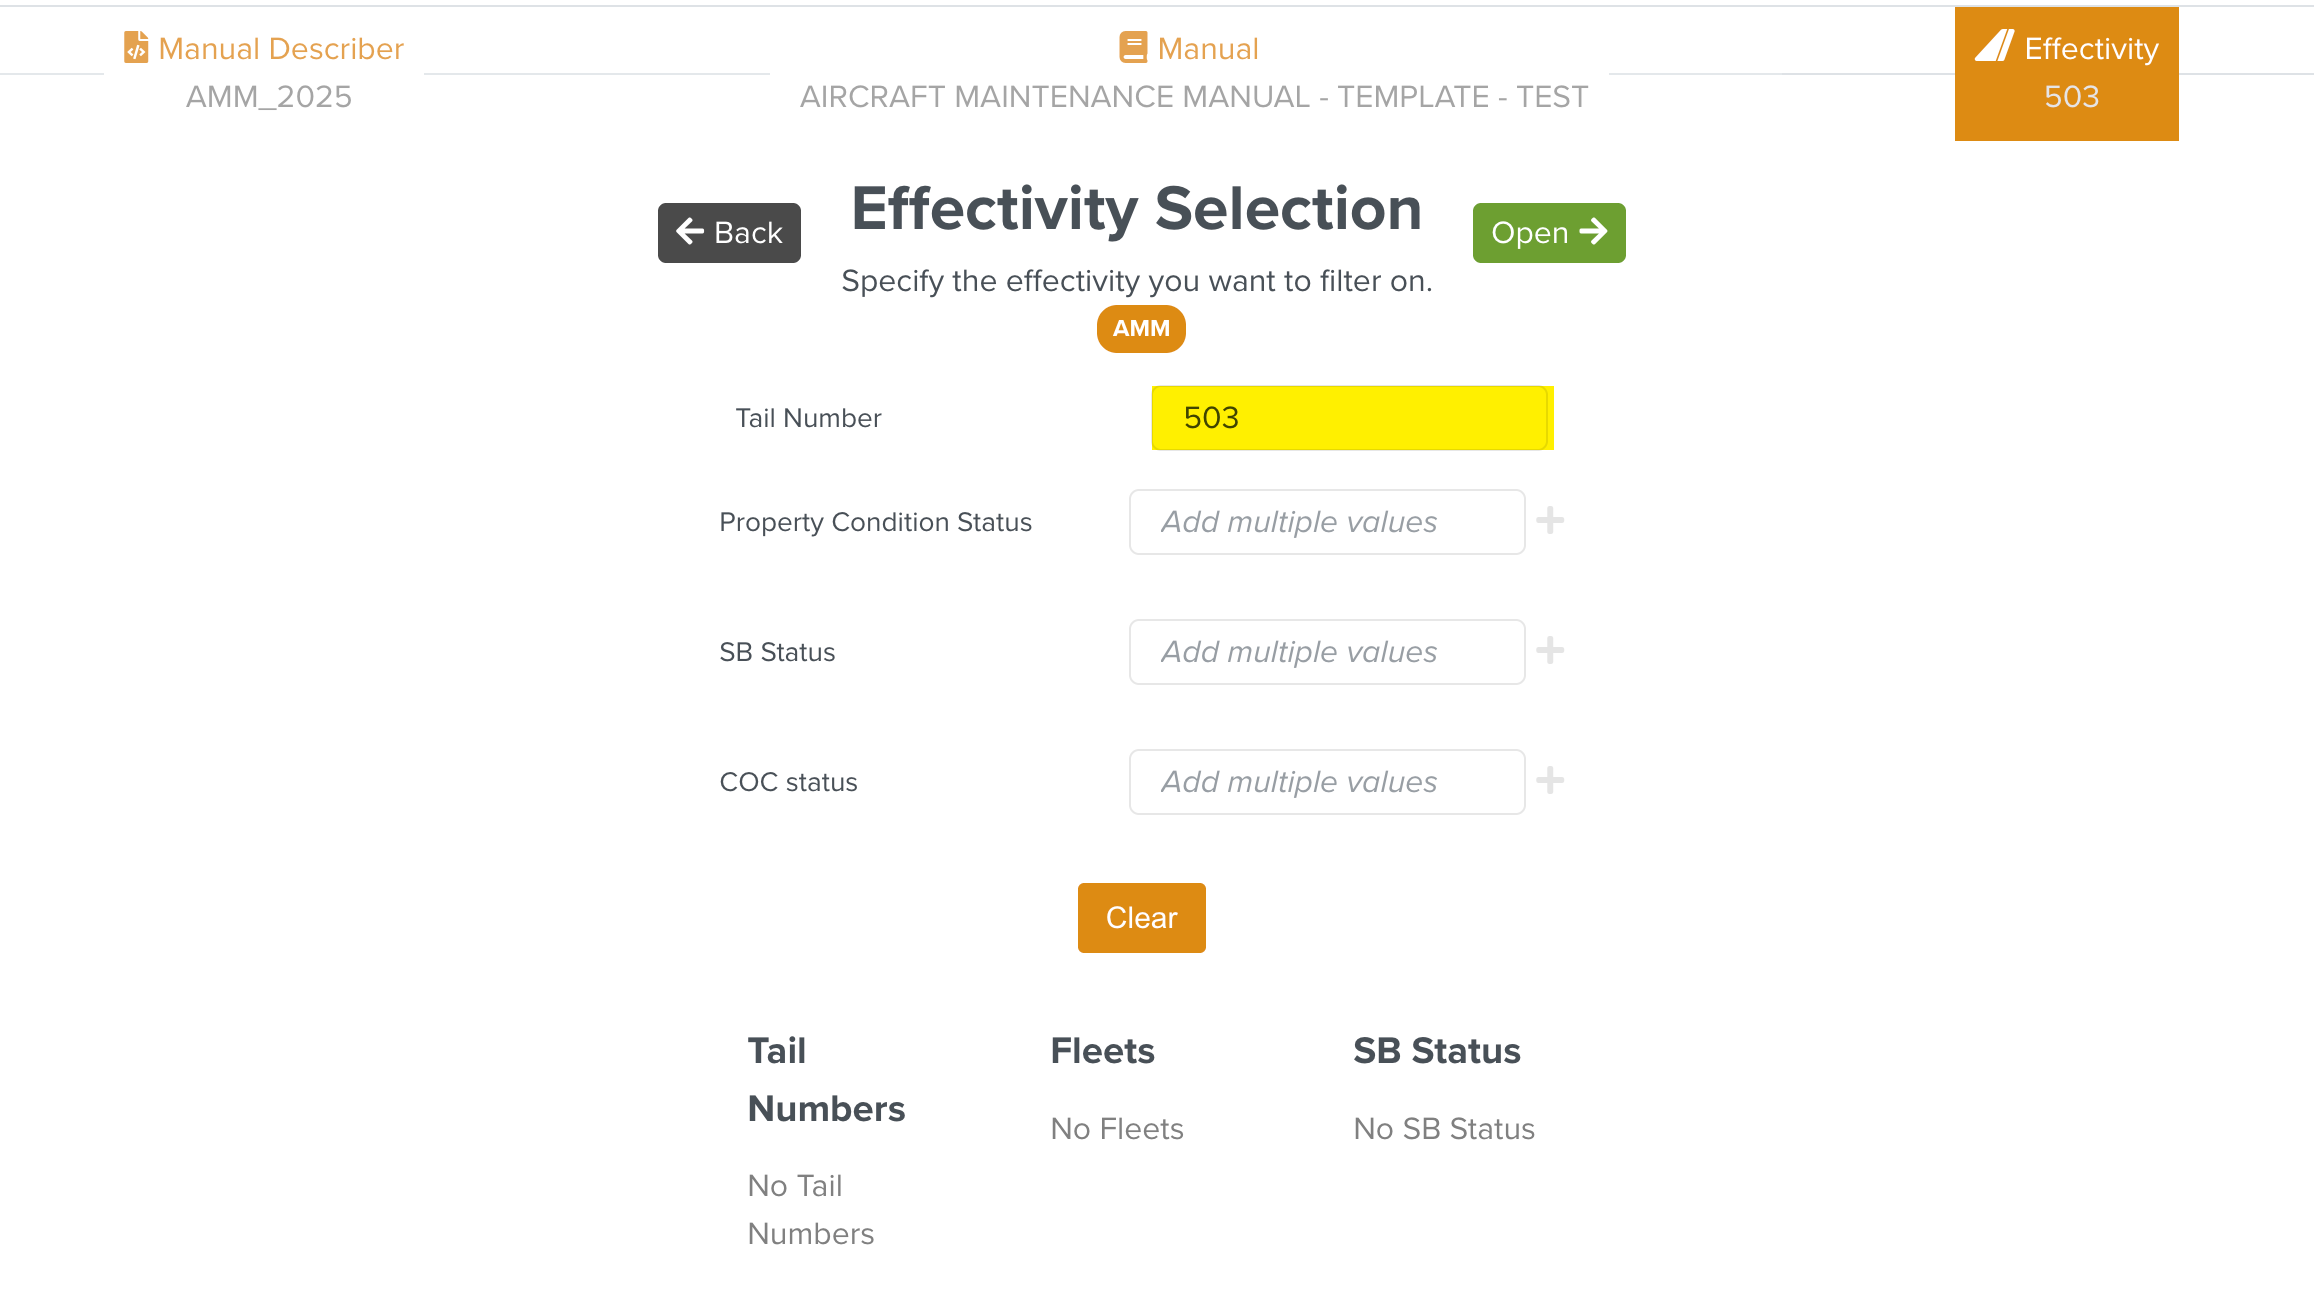The image size is (2314, 1316).
Task: Open the Manual Describer step
Action: pyautogui.click(x=264, y=72)
